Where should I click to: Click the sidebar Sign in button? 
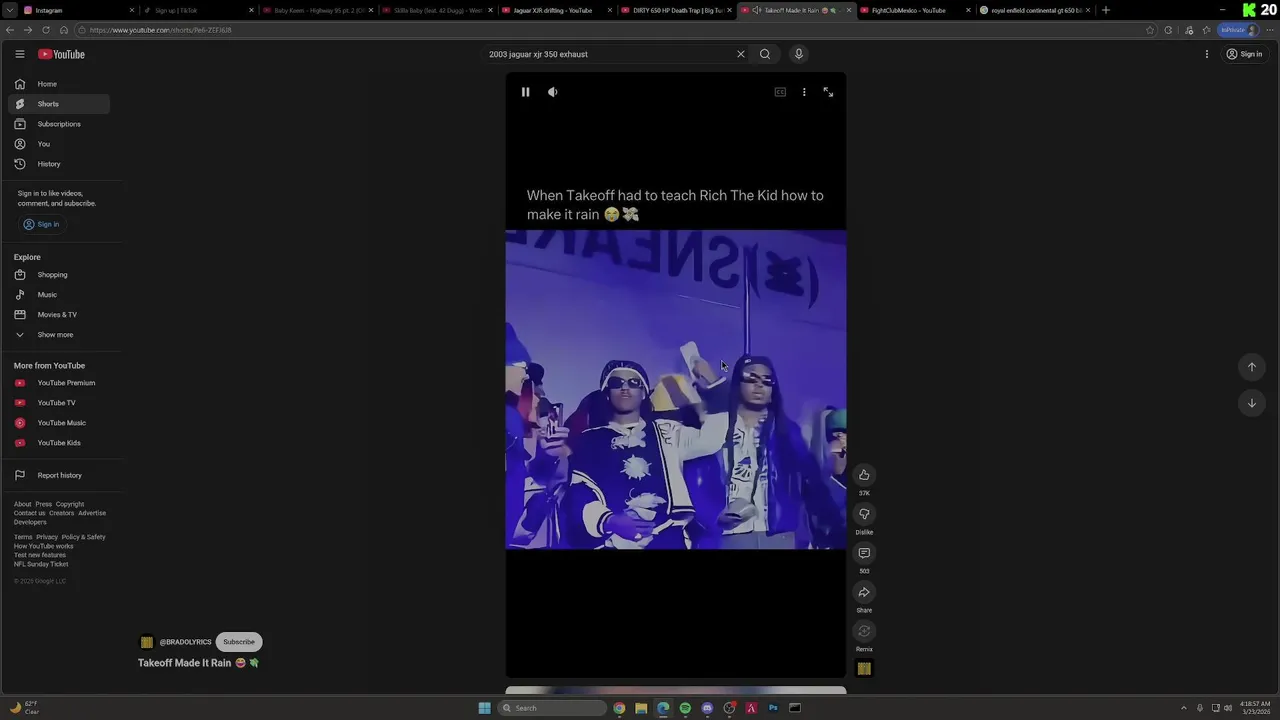[42, 224]
